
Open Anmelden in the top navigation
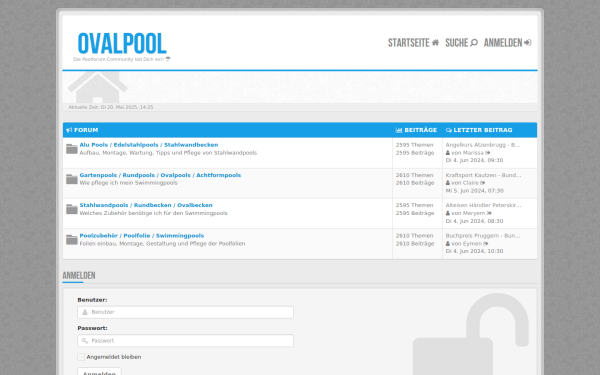(x=507, y=42)
